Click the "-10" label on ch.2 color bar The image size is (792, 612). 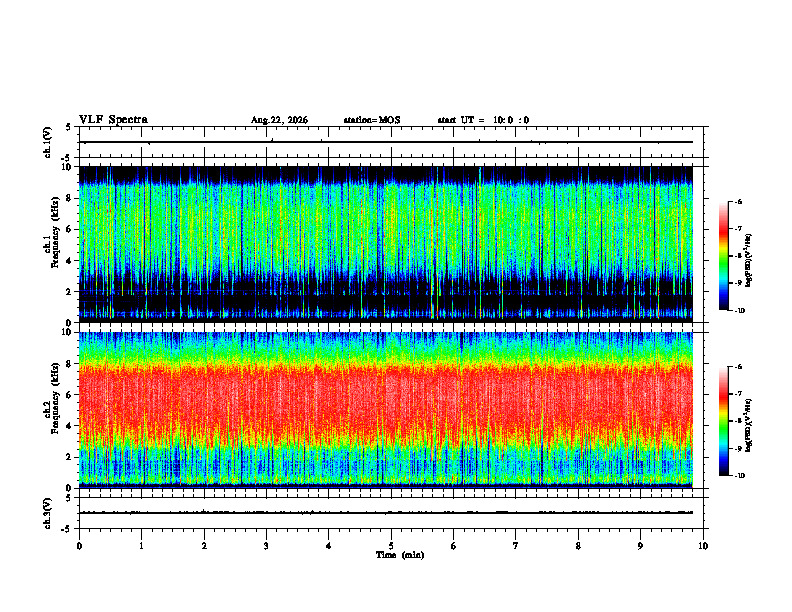(740, 476)
